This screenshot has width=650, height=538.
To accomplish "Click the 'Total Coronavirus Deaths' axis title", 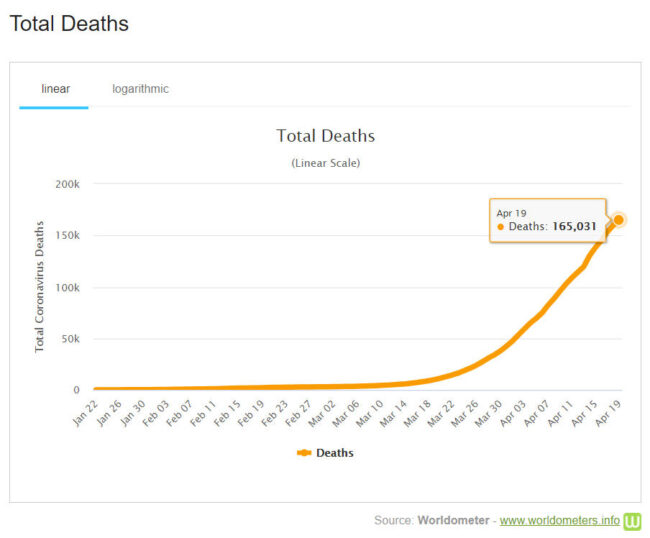I will coord(41,286).
